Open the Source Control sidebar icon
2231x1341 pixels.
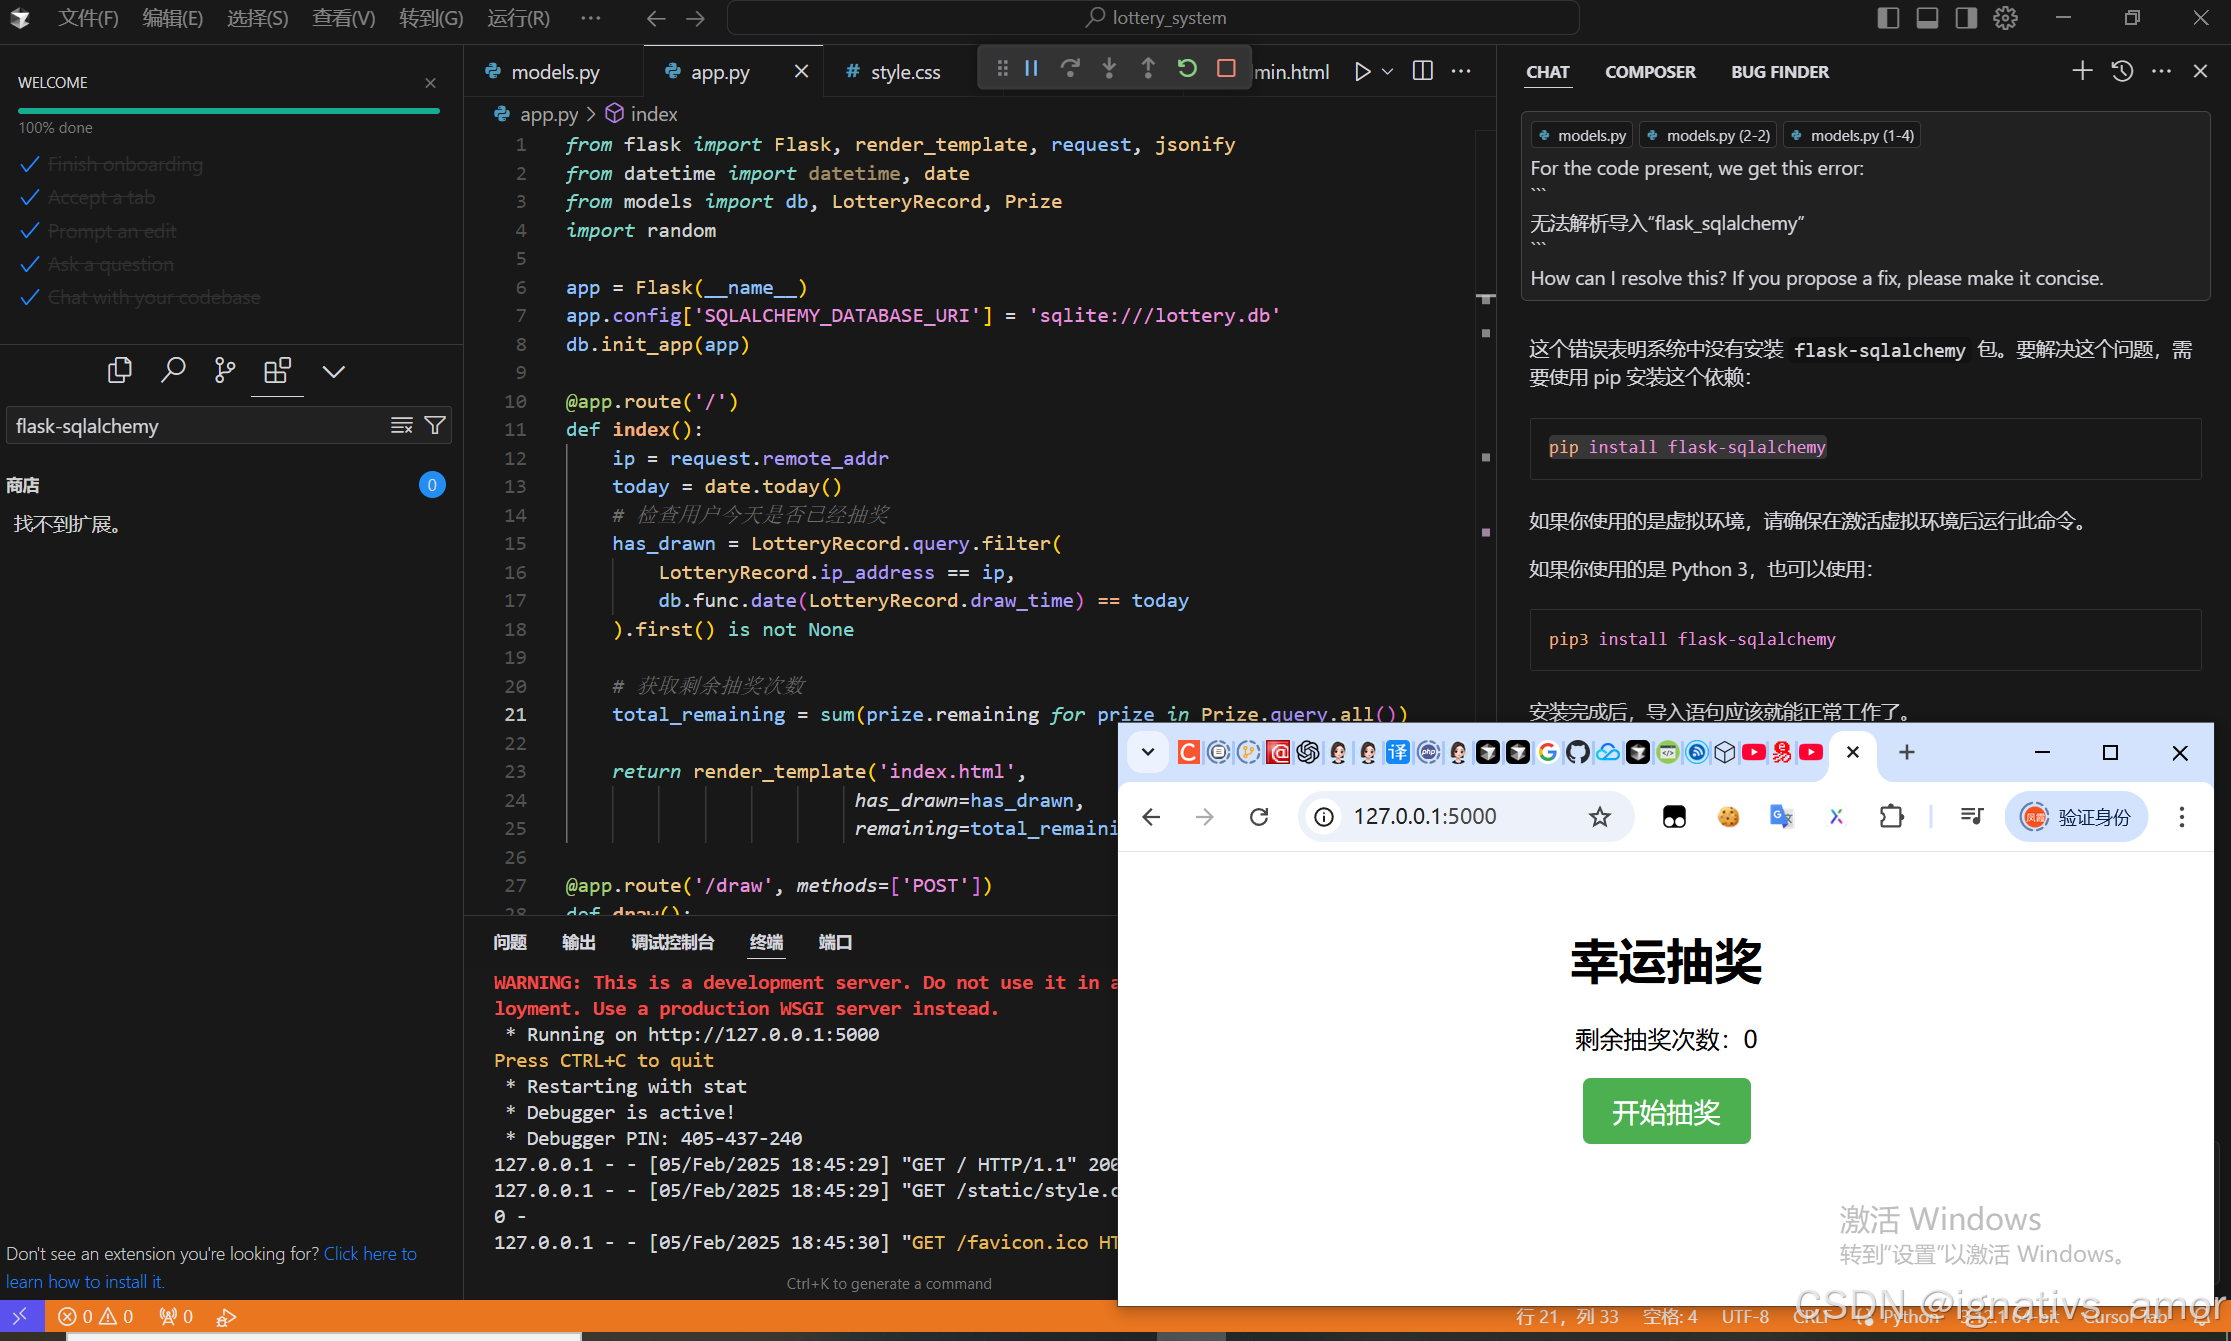225,371
